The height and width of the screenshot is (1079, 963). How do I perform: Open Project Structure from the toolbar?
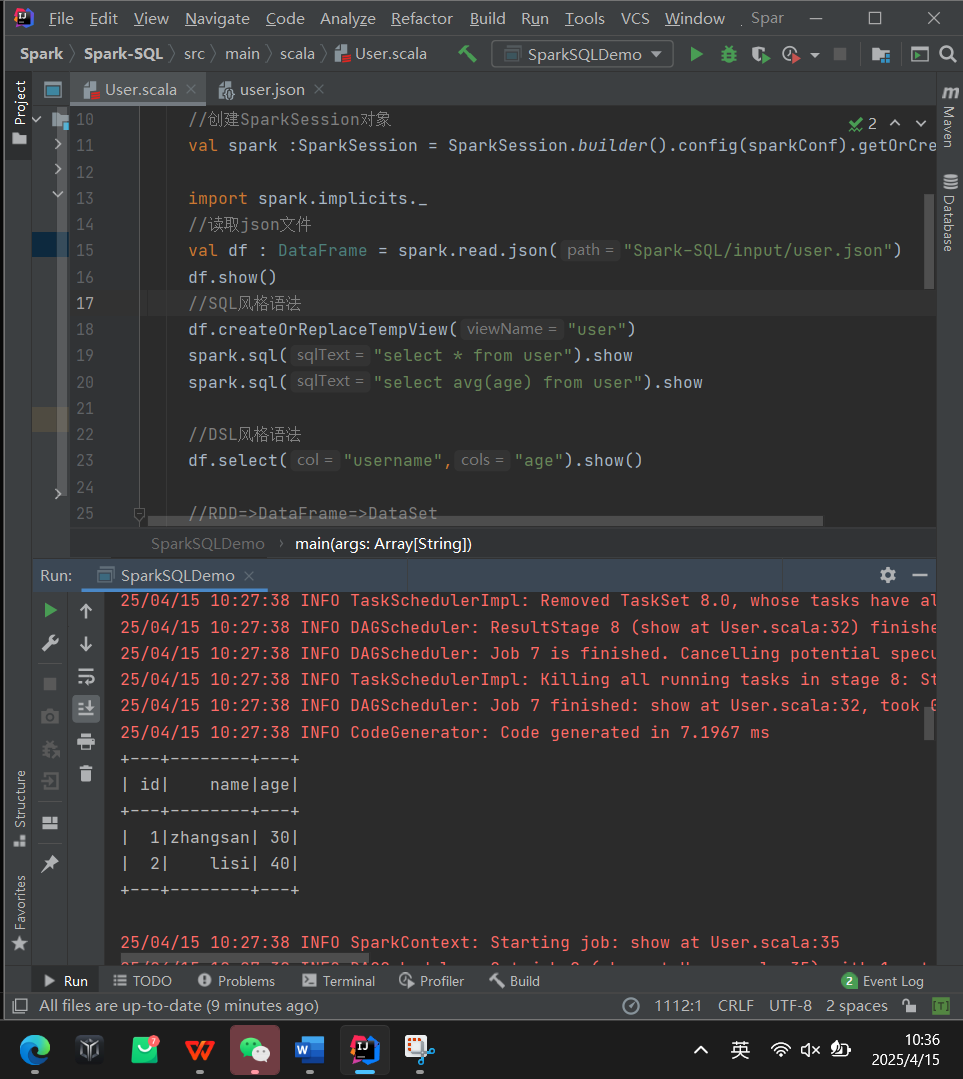880,54
